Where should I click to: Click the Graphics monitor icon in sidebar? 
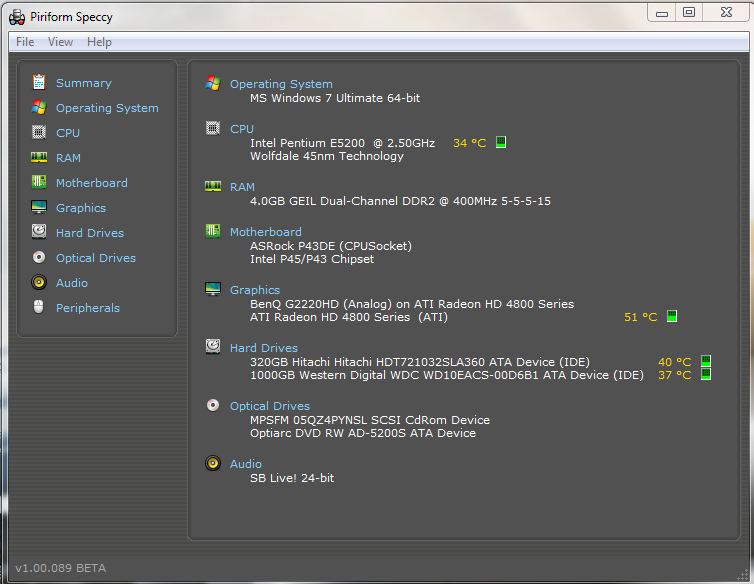point(39,207)
